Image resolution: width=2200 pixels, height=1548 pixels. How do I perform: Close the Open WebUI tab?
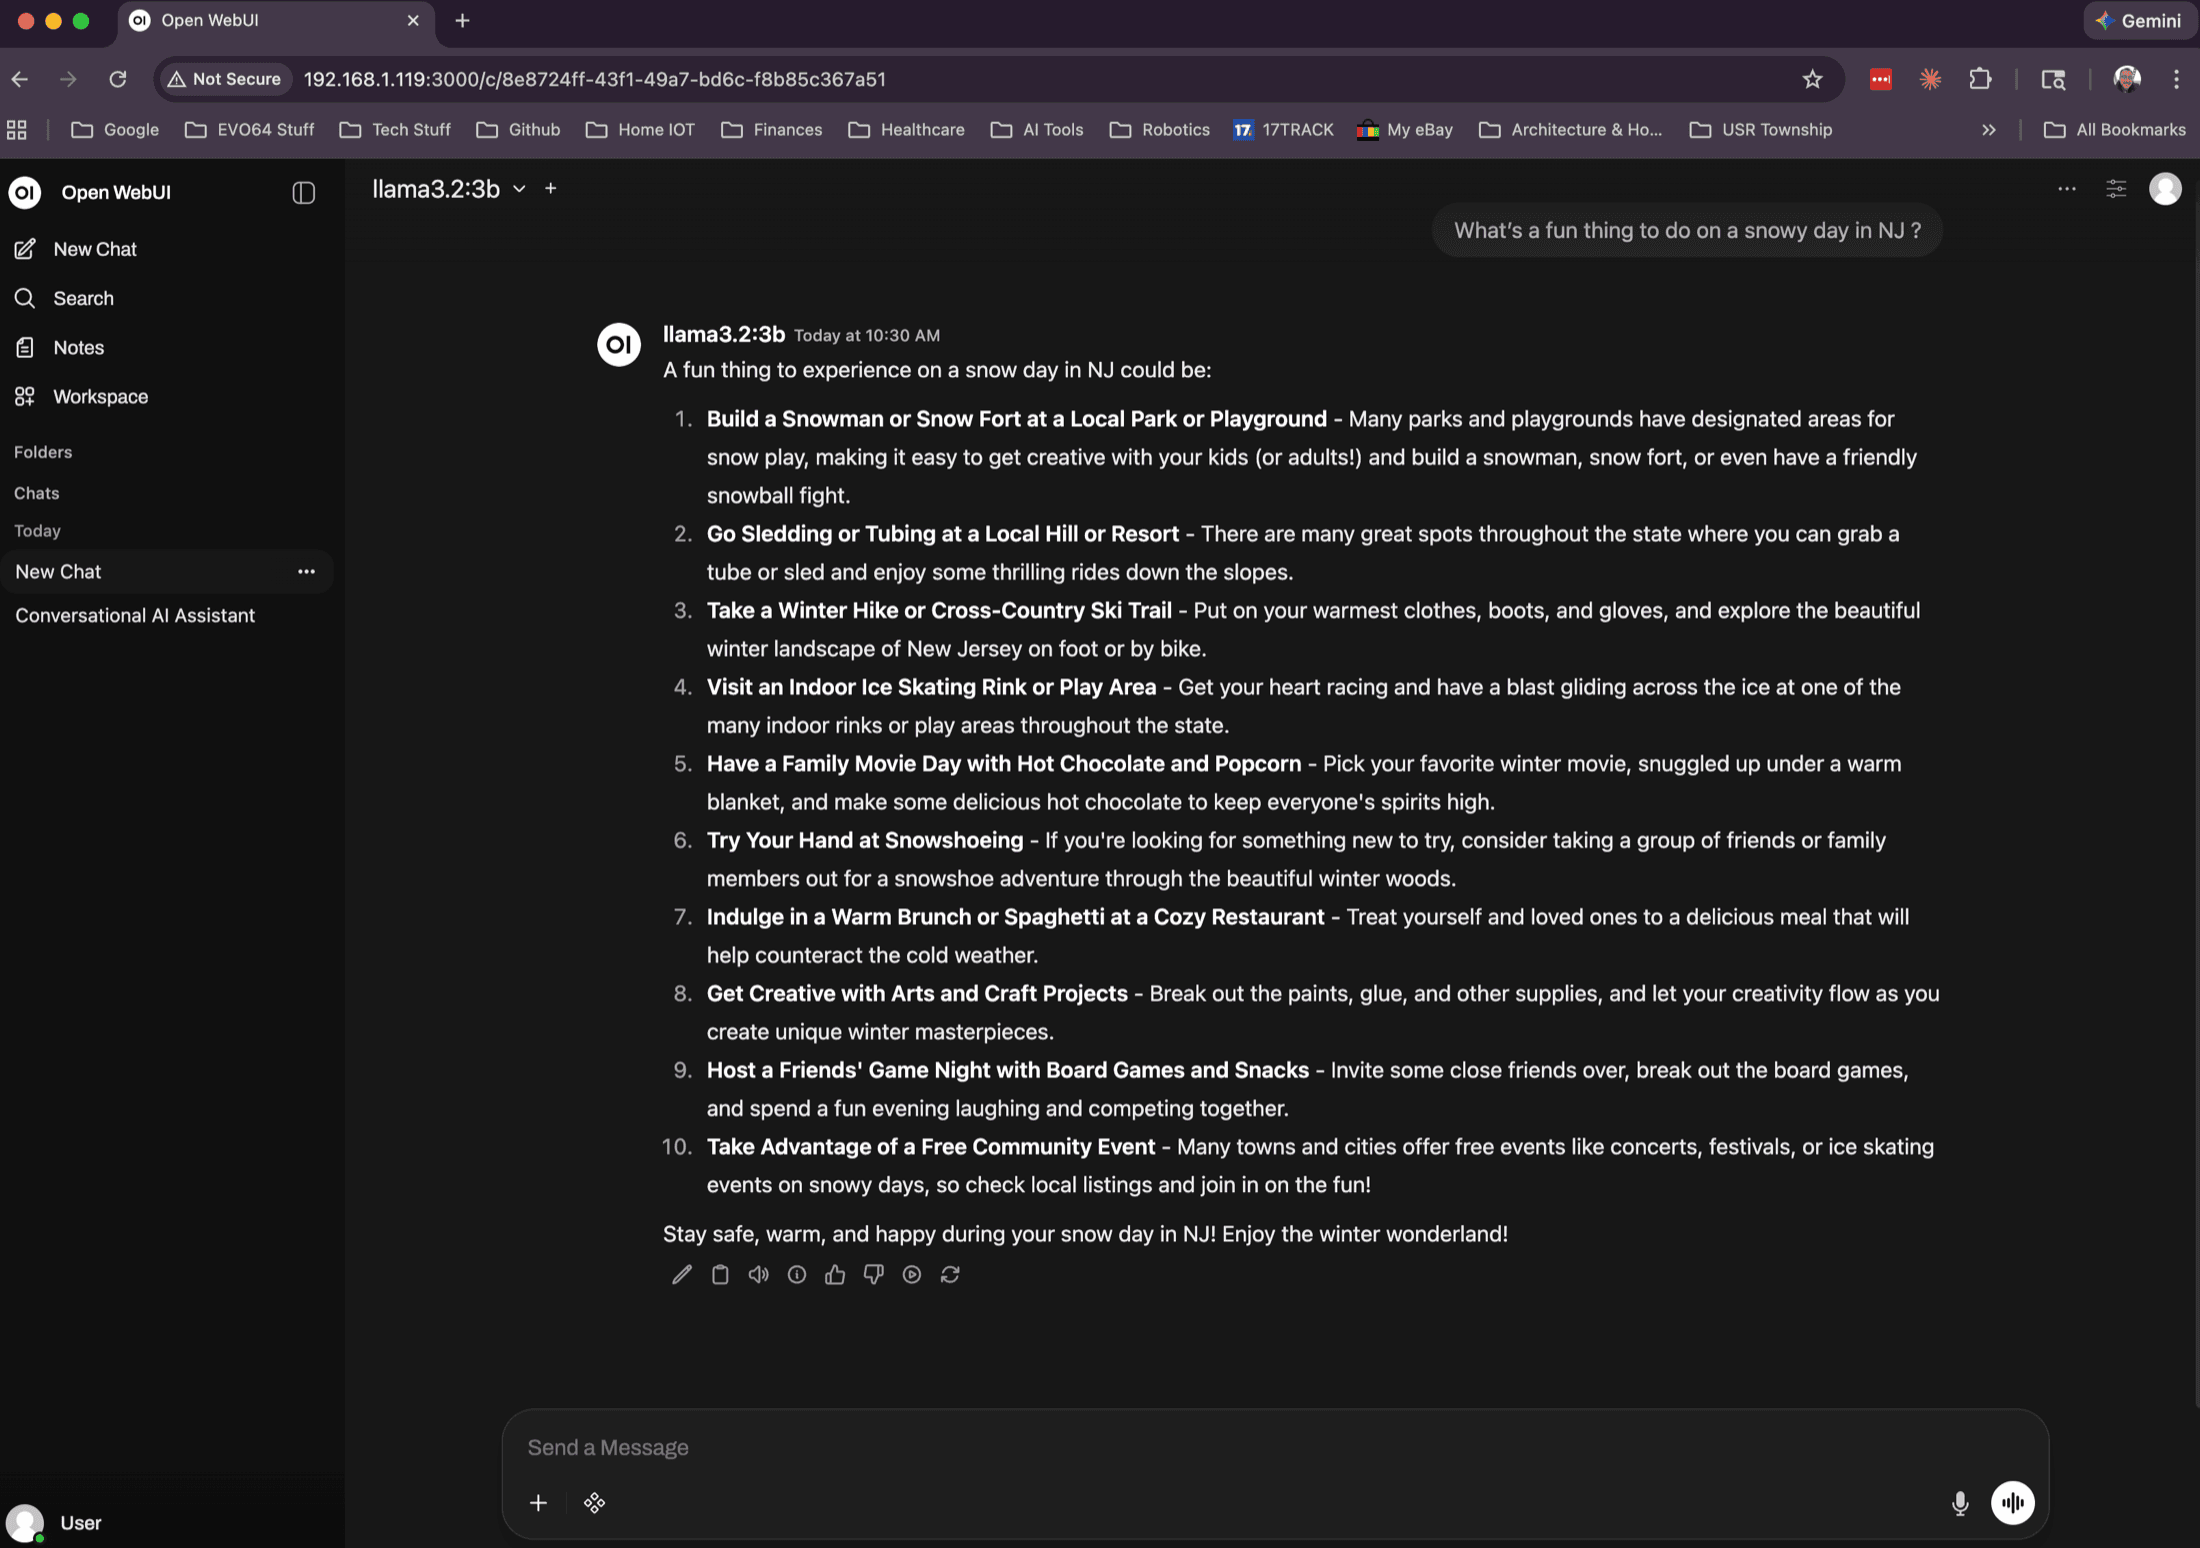pyautogui.click(x=413, y=20)
